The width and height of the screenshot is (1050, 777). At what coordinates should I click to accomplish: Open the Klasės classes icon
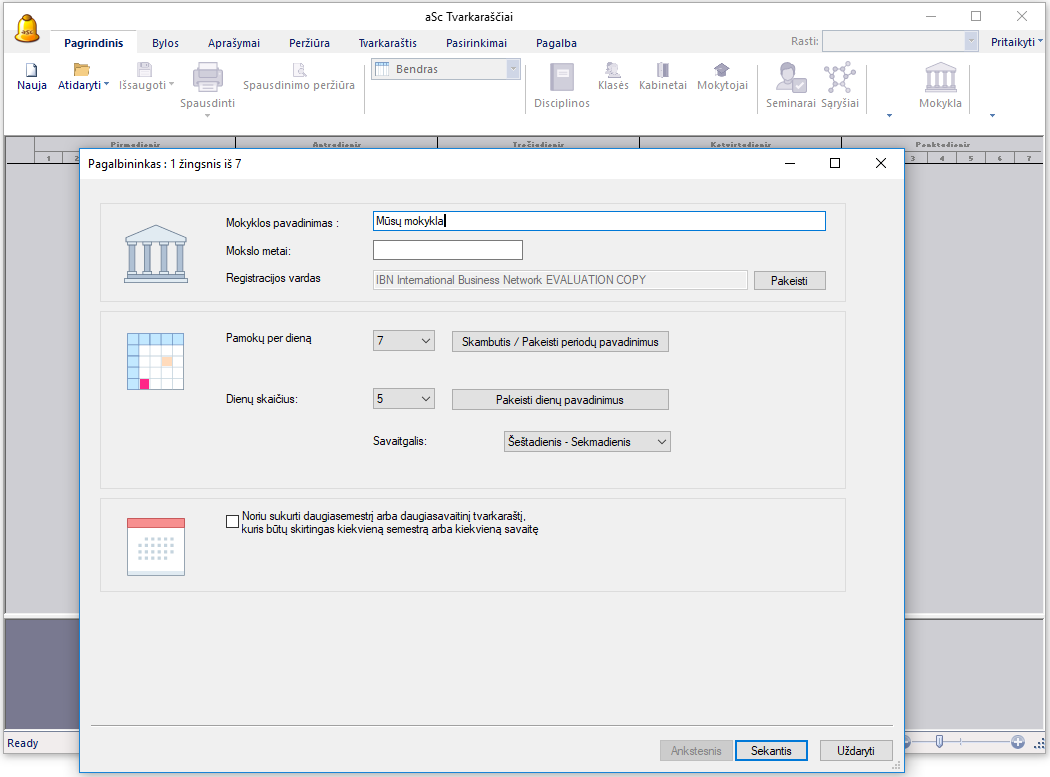pyautogui.click(x=613, y=71)
